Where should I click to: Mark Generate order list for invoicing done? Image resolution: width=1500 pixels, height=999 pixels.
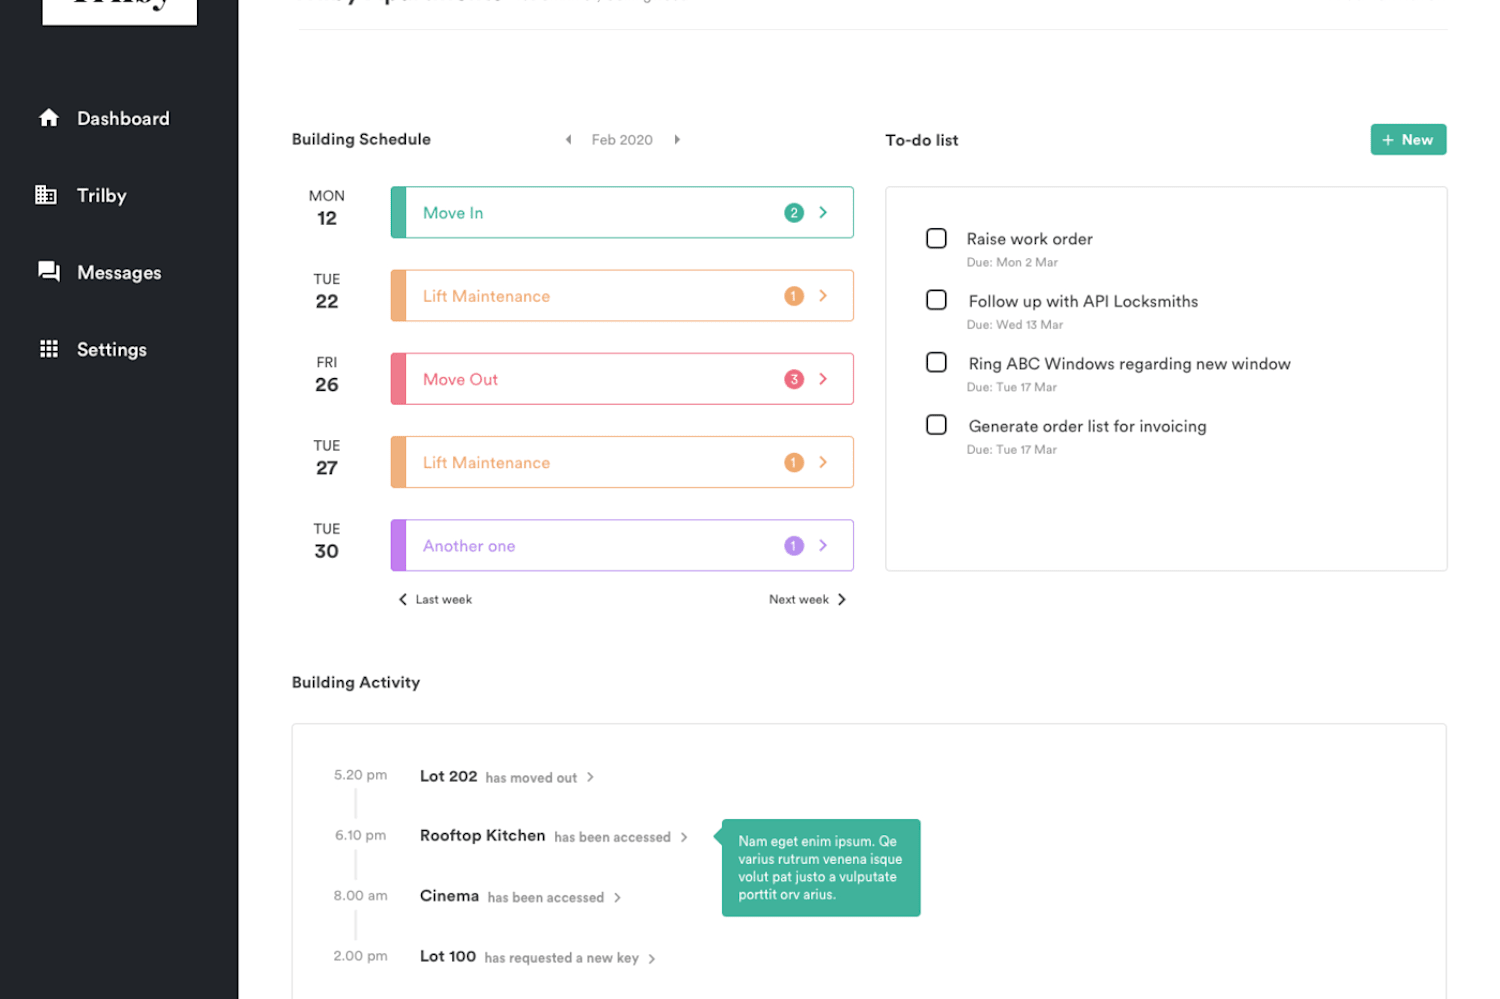936,425
